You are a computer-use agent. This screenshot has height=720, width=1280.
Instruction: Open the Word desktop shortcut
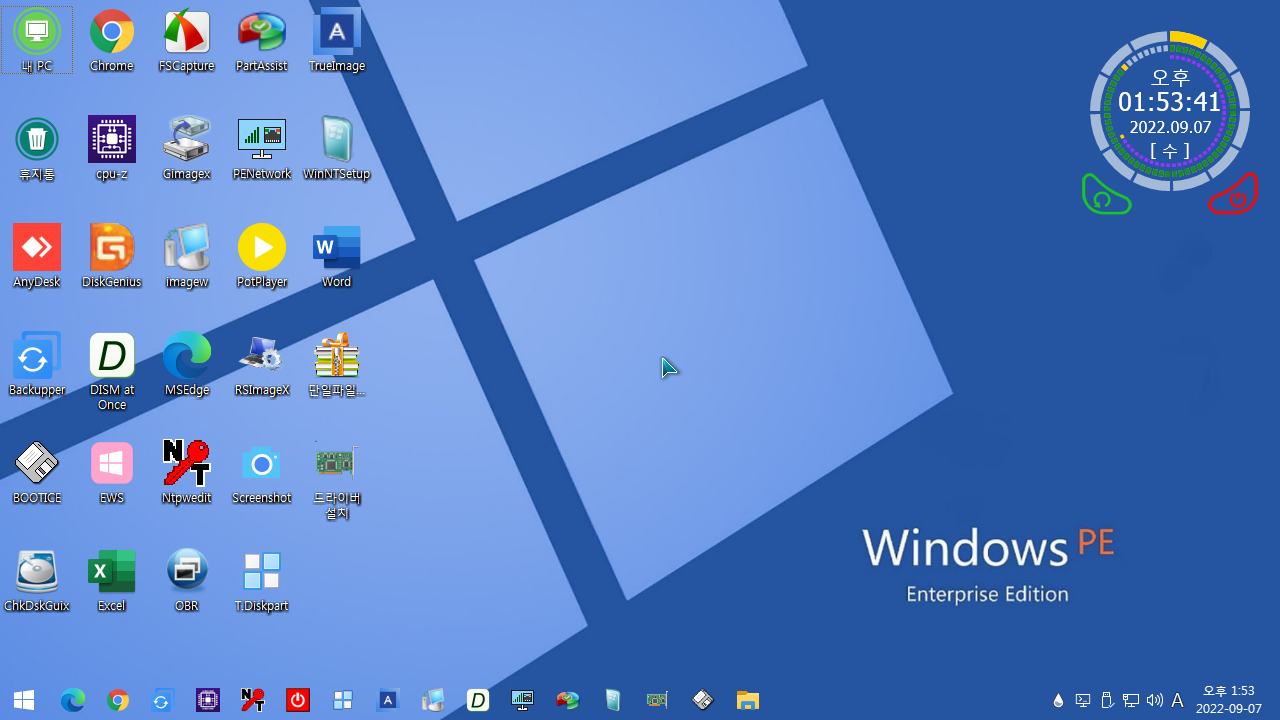coord(337,256)
